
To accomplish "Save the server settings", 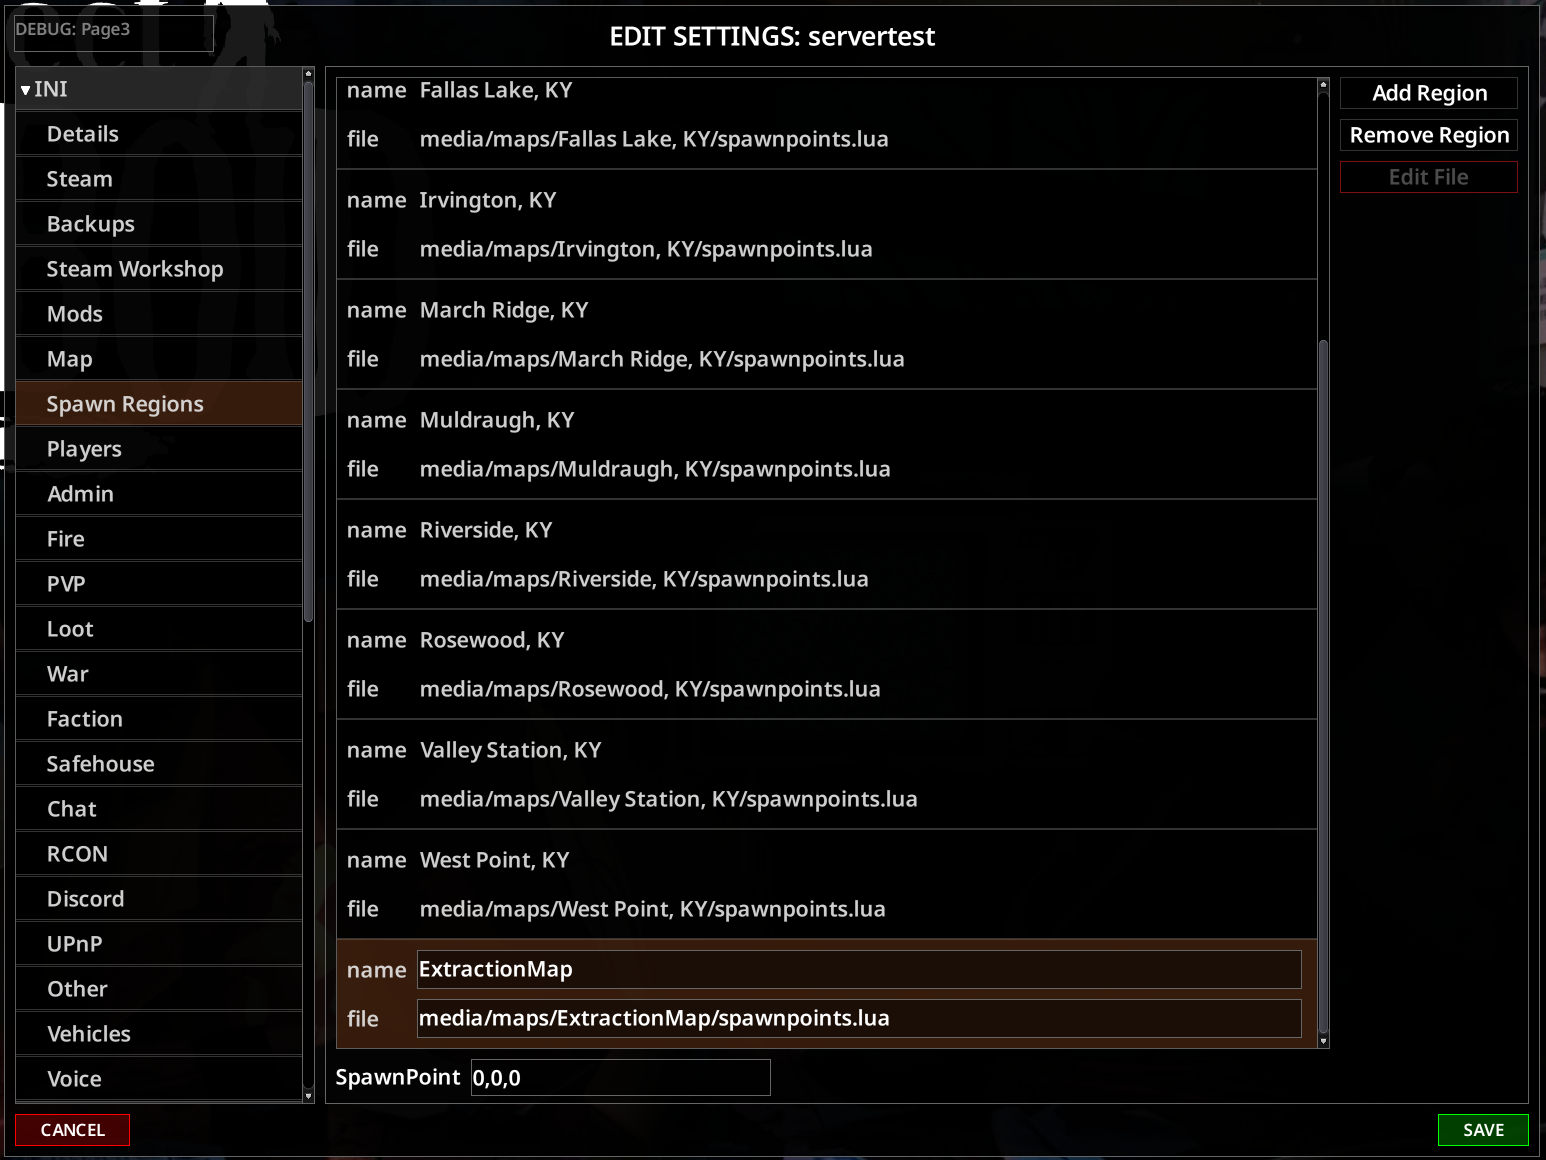I will pos(1483,1130).
